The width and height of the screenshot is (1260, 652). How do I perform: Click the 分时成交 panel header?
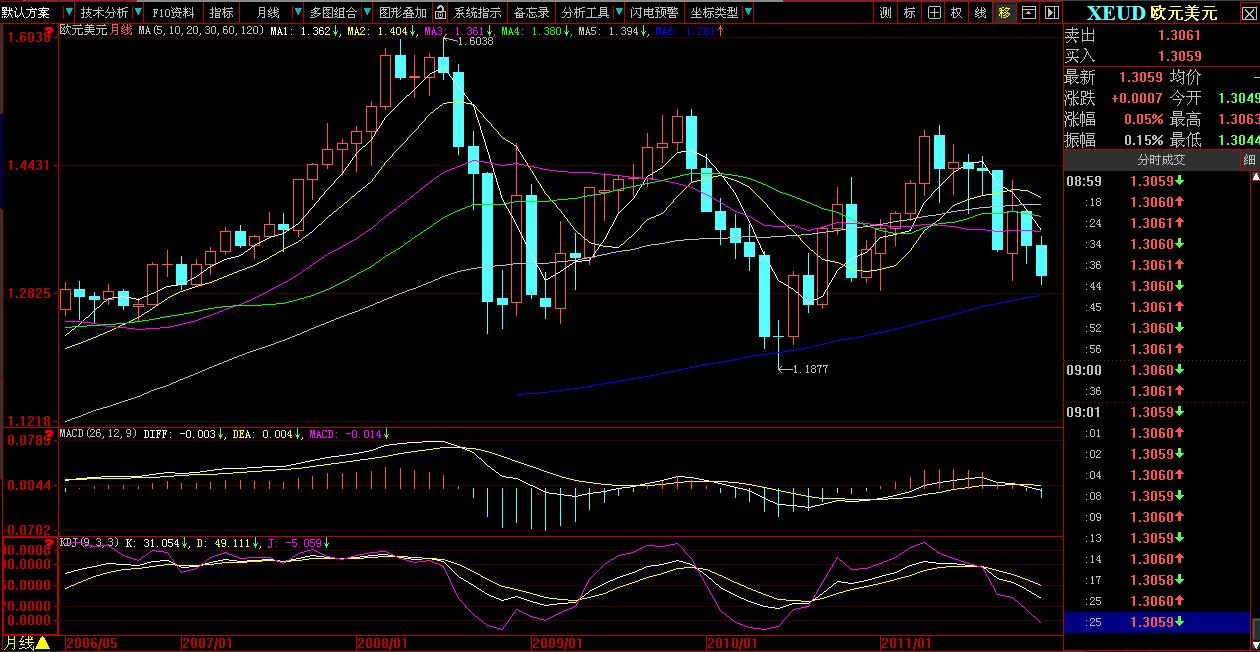[1152, 160]
